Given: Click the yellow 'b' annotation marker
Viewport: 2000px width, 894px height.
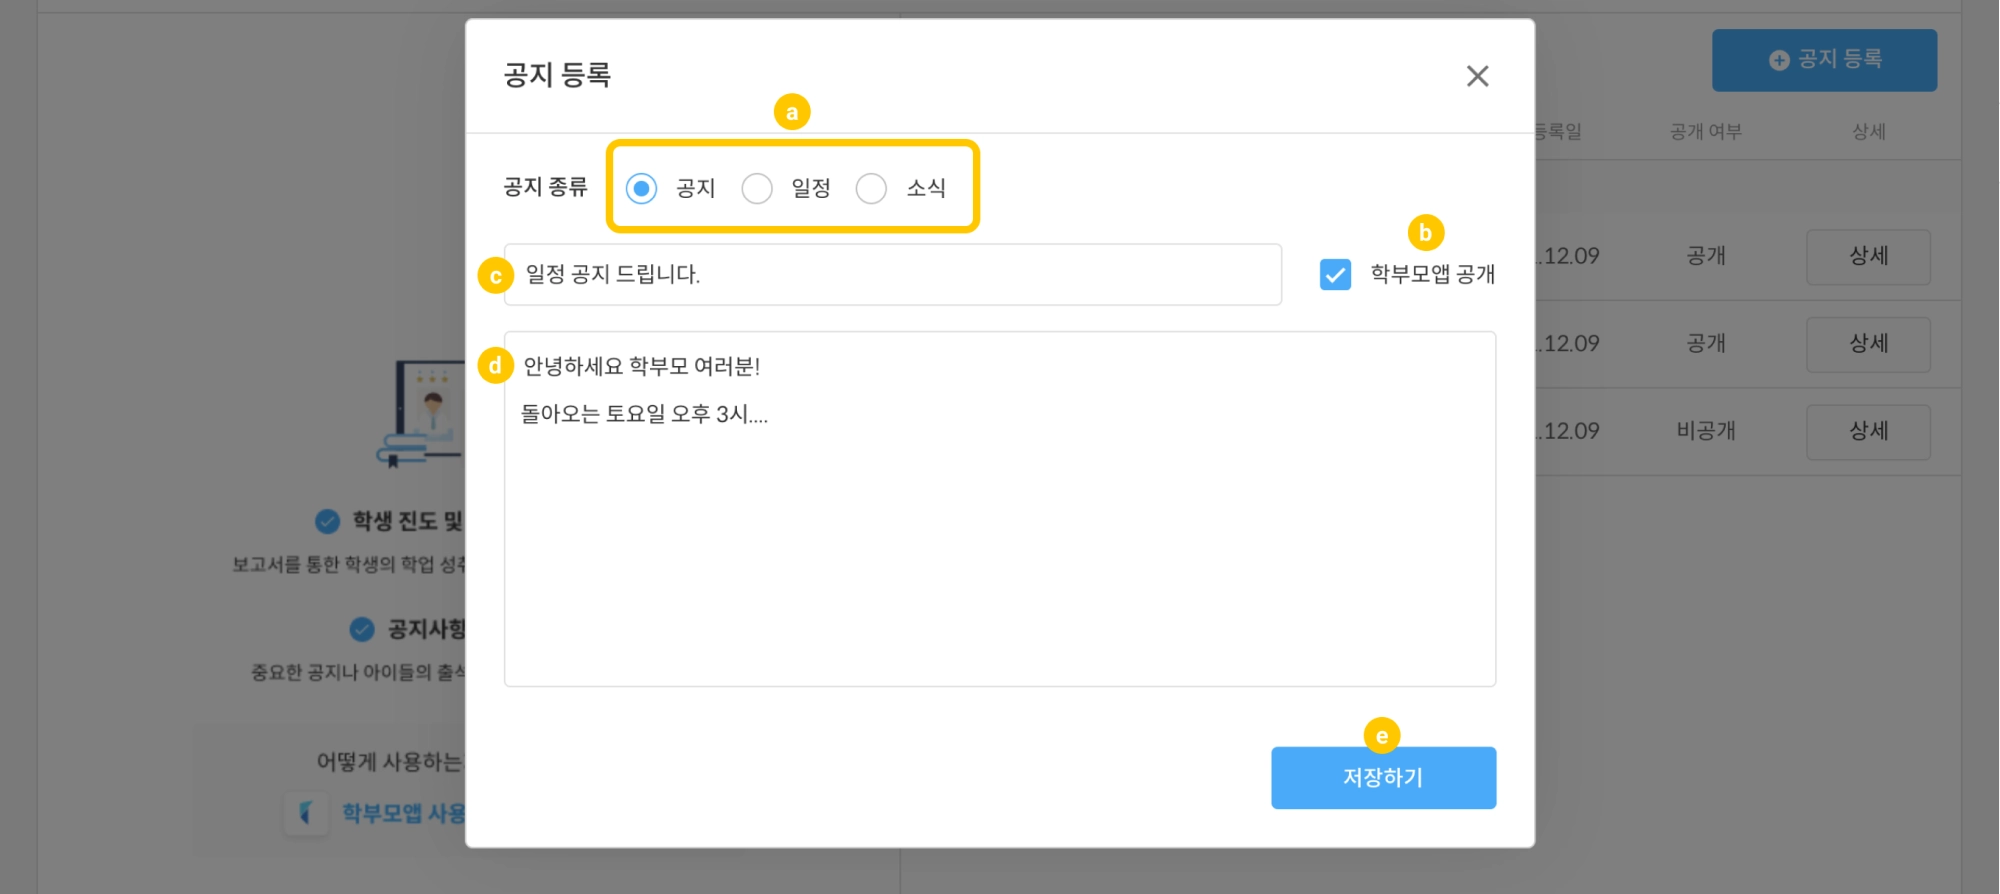Looking at the screenshot, I should pyautogui.click(x=1425, y=233).
